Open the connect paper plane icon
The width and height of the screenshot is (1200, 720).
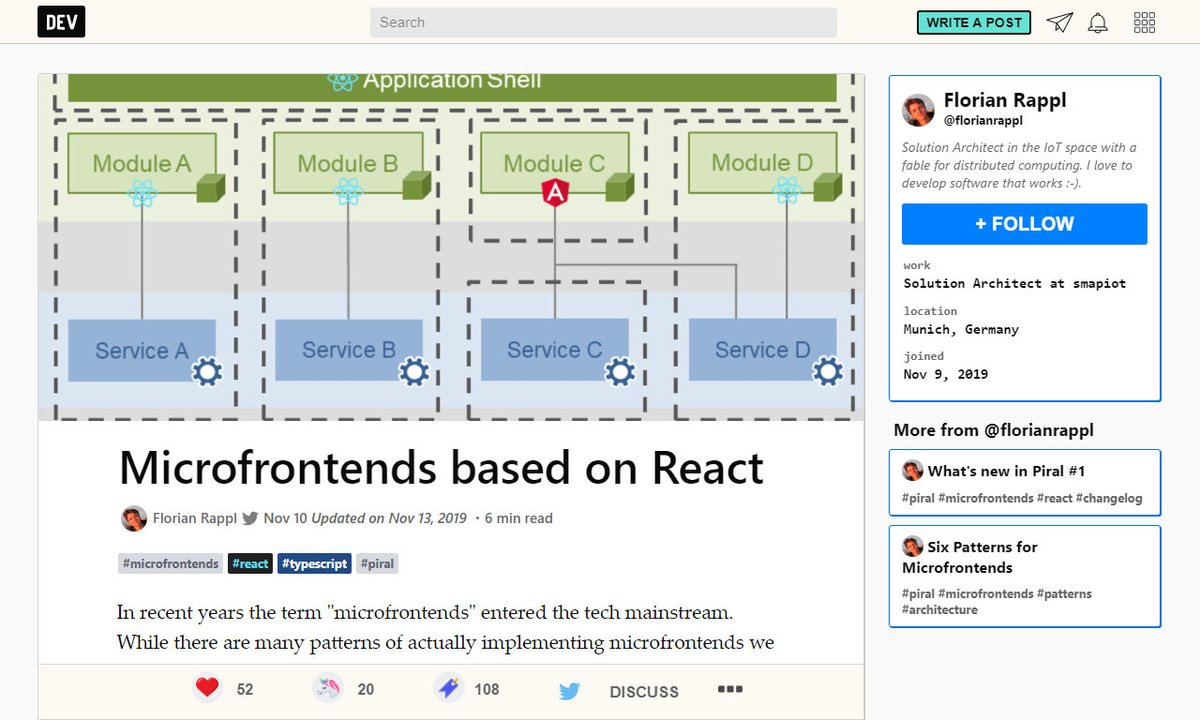tap(1059, 21)
